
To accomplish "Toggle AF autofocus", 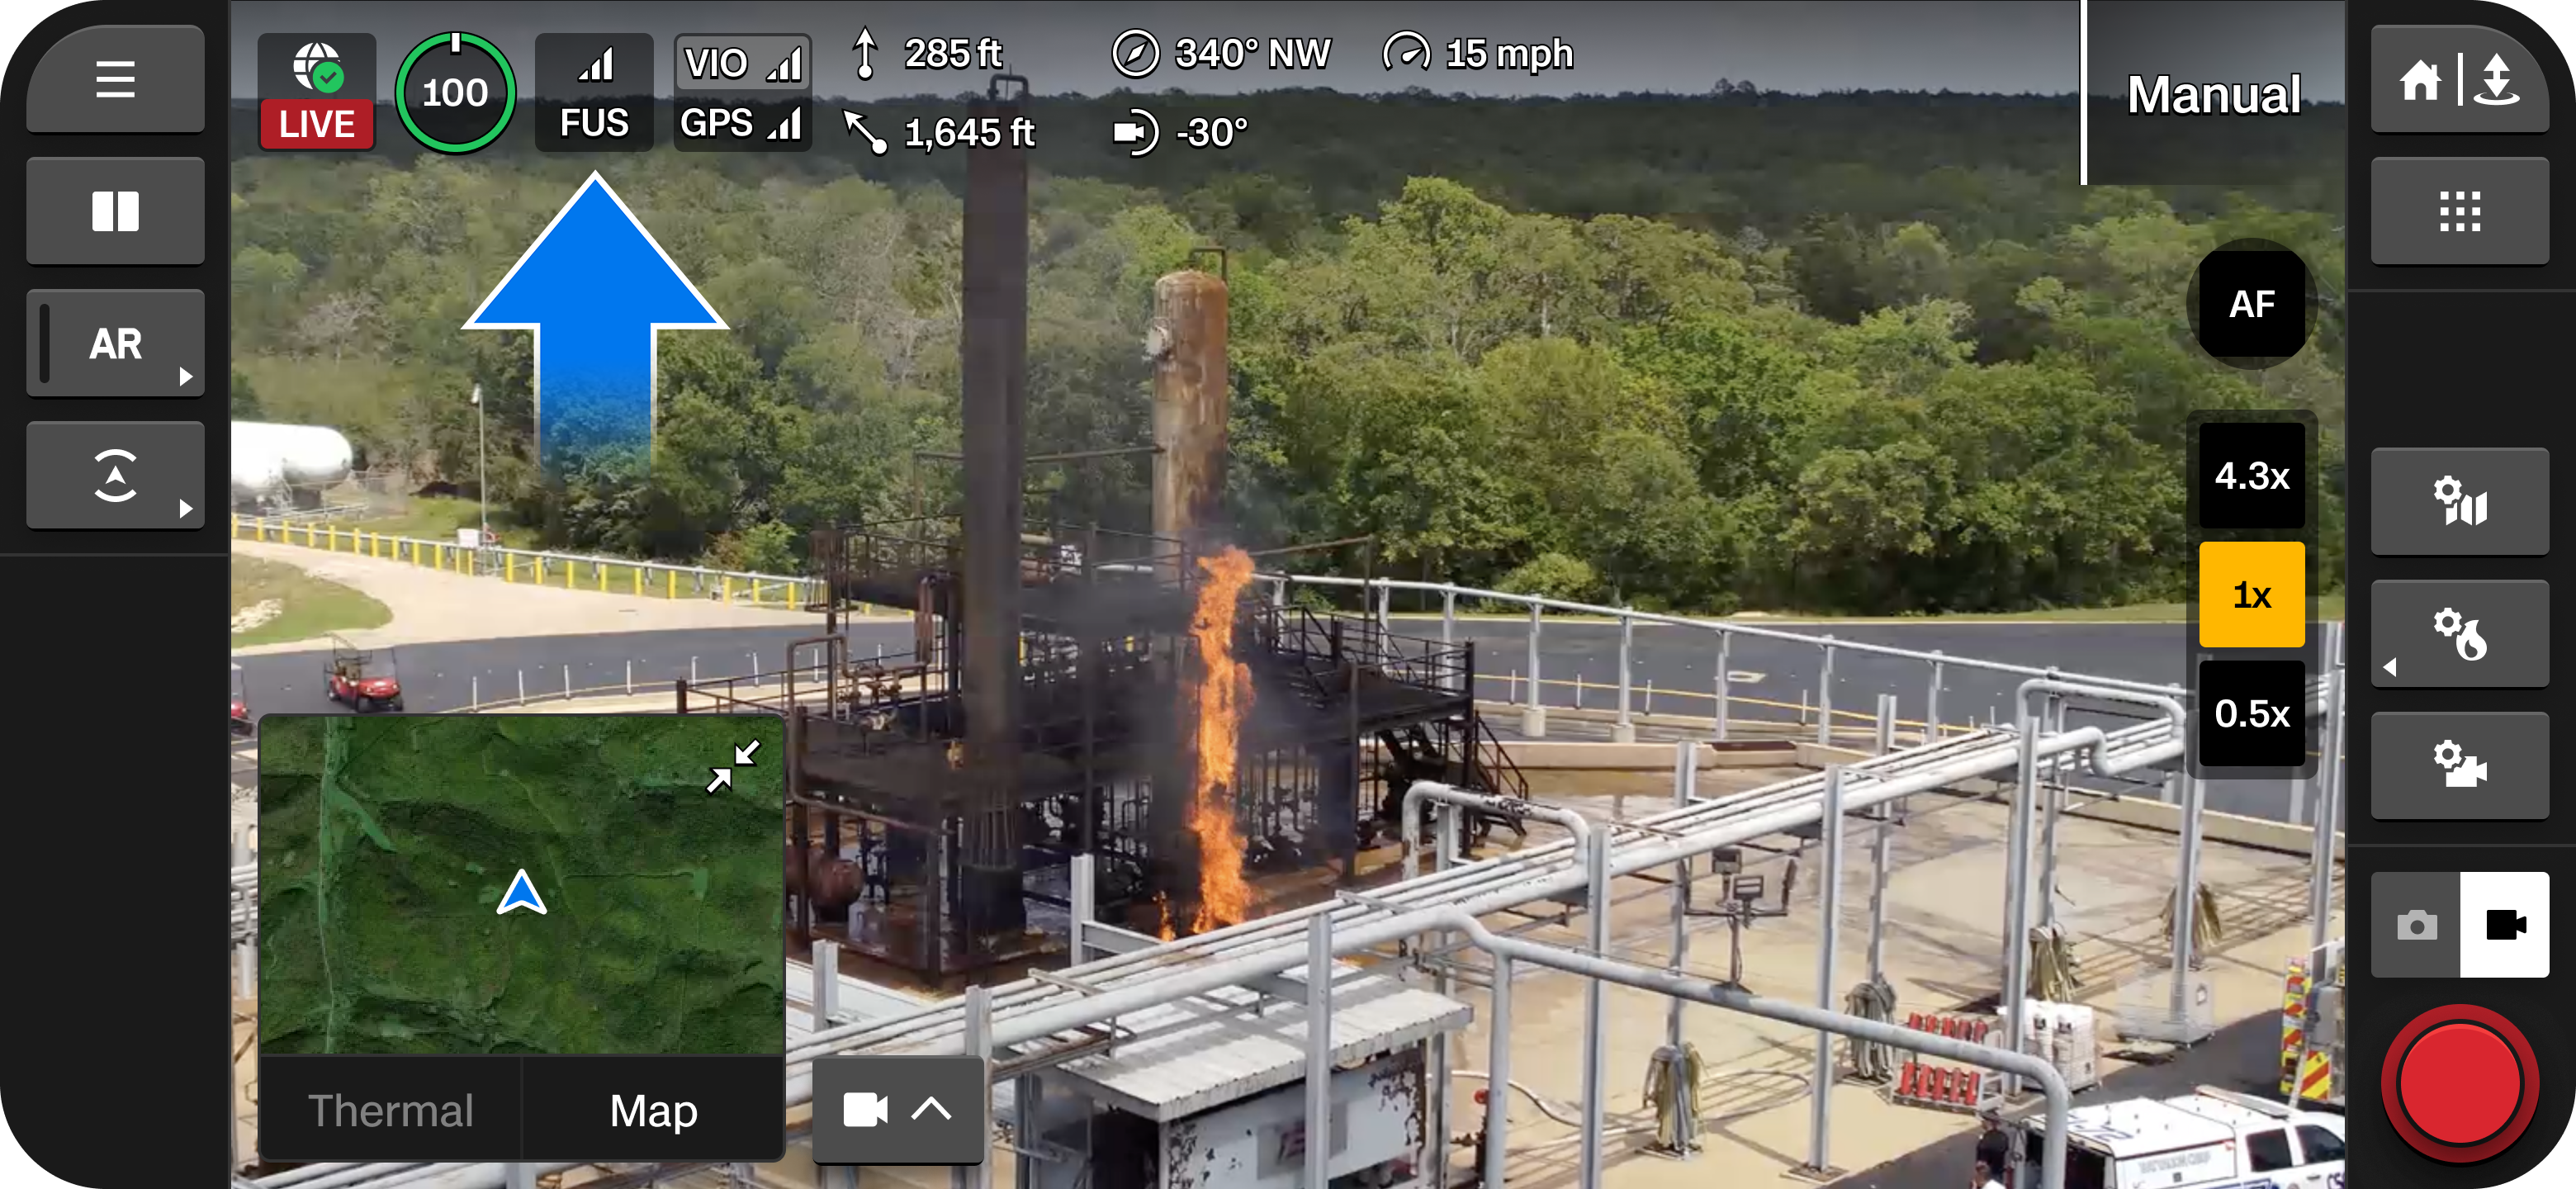I will 2251,304.
